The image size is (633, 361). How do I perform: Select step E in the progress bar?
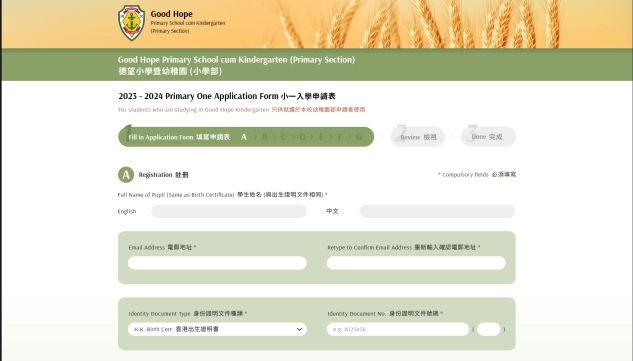pos(321,137)
